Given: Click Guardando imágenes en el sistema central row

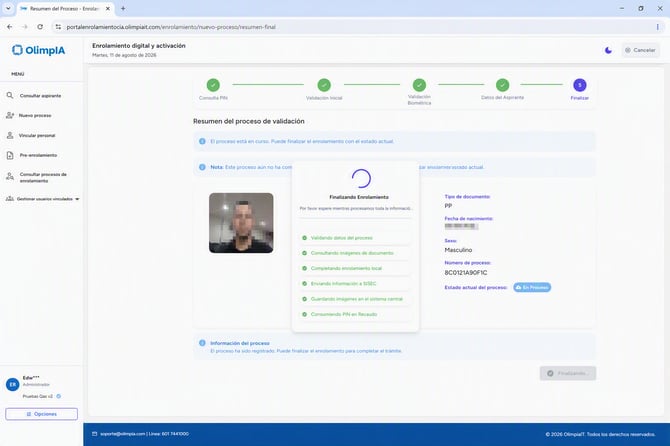Looking at the screenshot, I should pyautogui.click(x=356, y=299).
